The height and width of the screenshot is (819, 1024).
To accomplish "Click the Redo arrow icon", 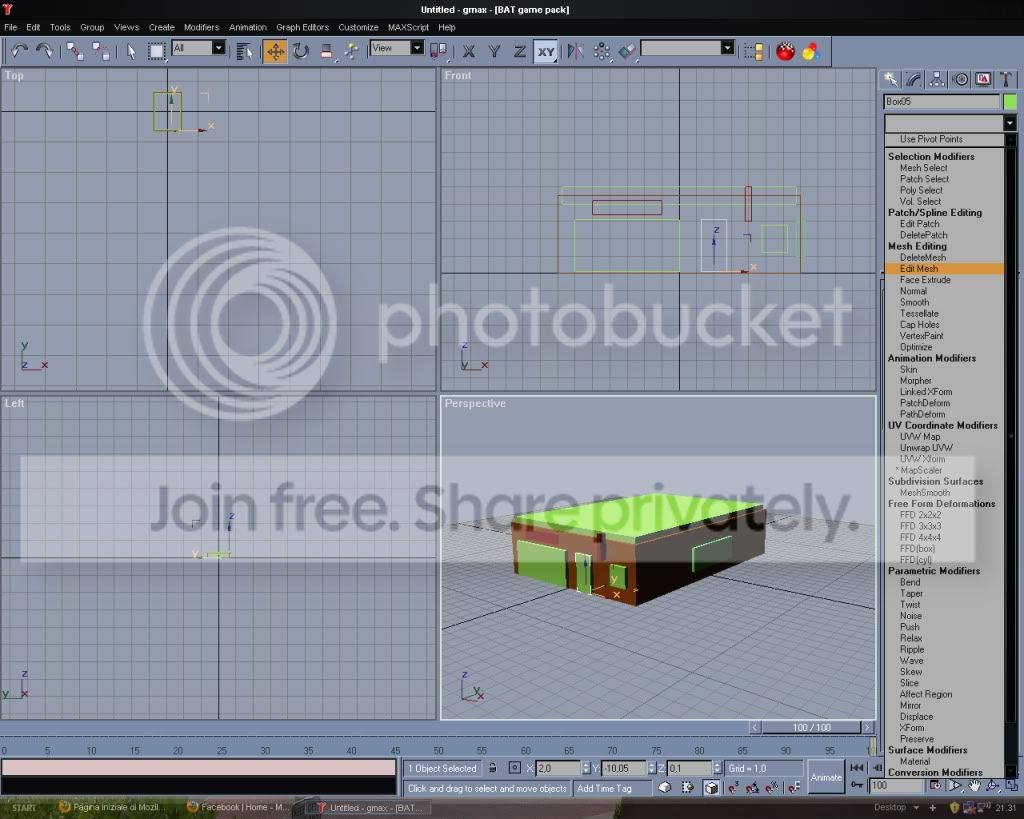I will coord(44,50).
